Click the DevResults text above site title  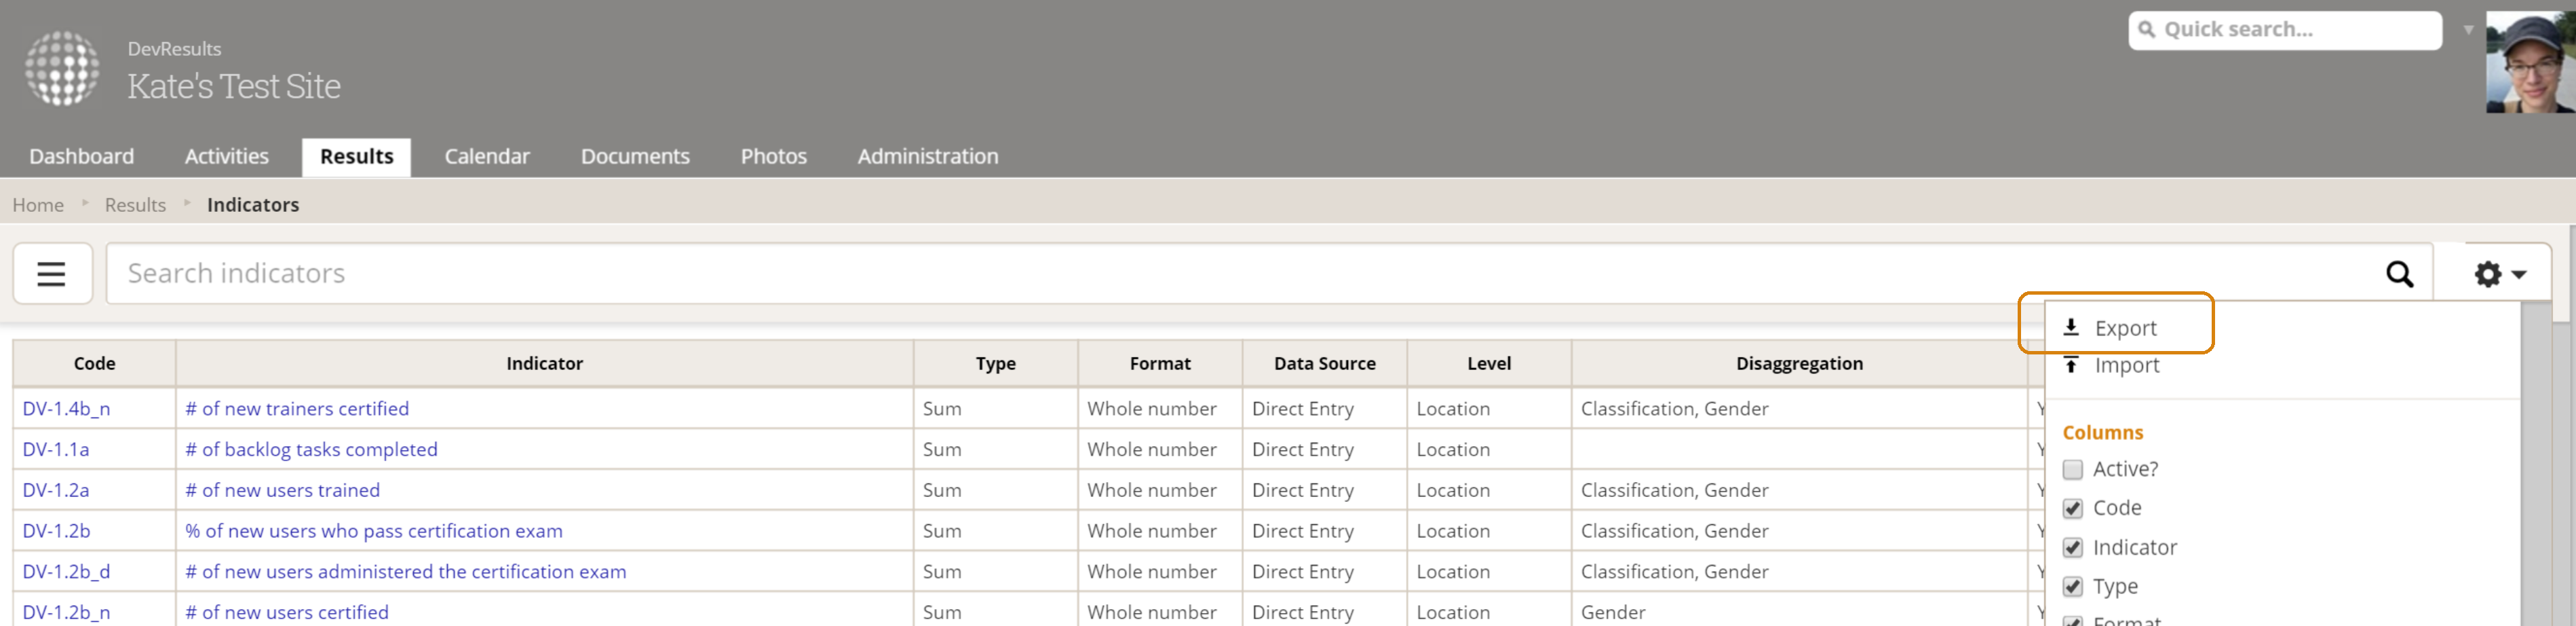tap(174, 49)
